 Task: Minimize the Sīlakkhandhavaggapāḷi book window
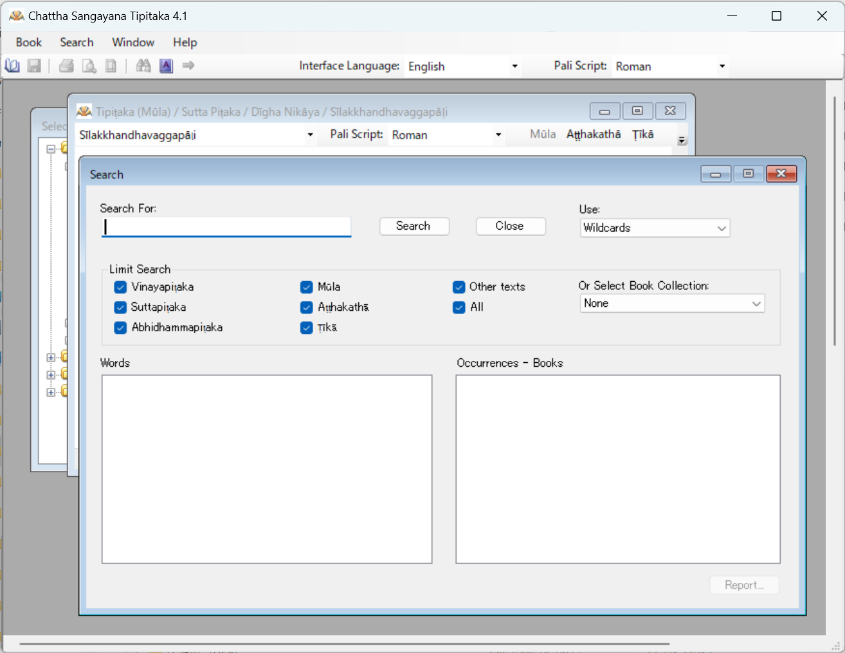(605, 111)
